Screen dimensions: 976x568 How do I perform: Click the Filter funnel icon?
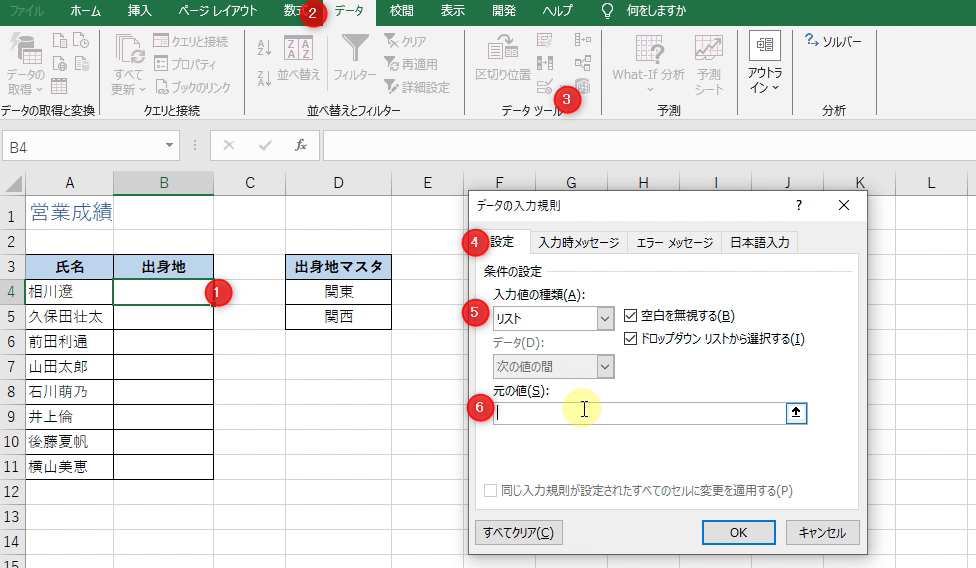click(x=355, y=50)
